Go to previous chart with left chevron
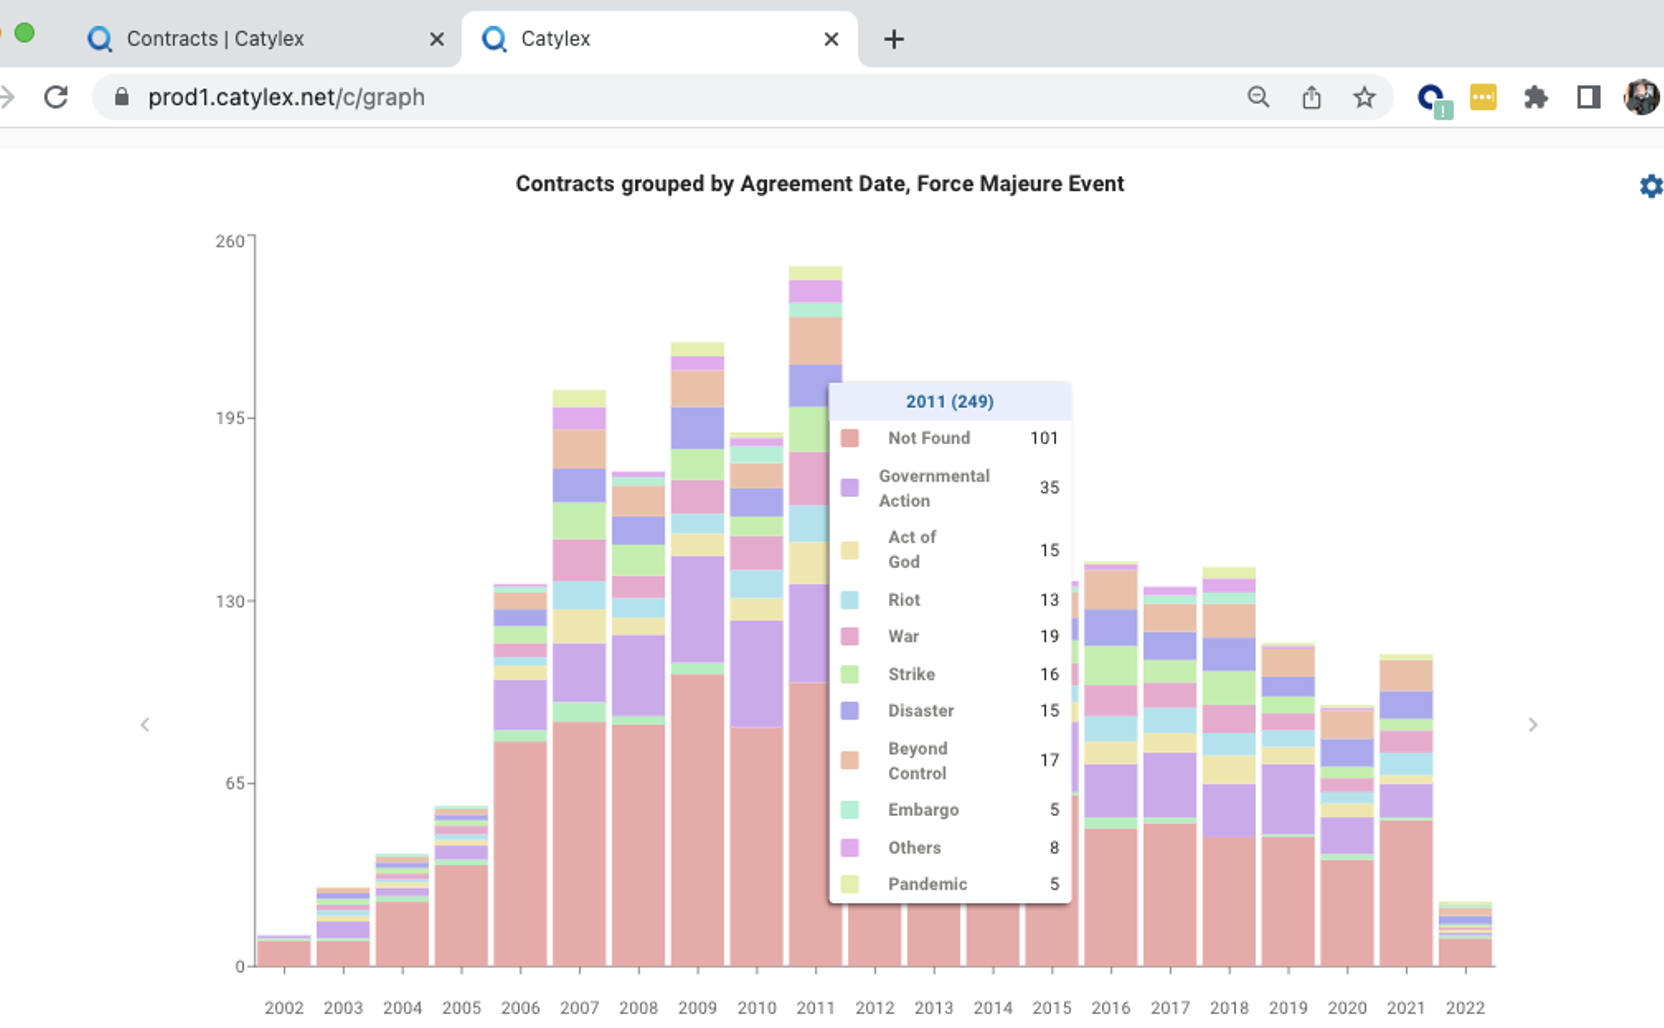Image resolution: width=1664 pixels, height=1028 pixels. tap(145, 725)
